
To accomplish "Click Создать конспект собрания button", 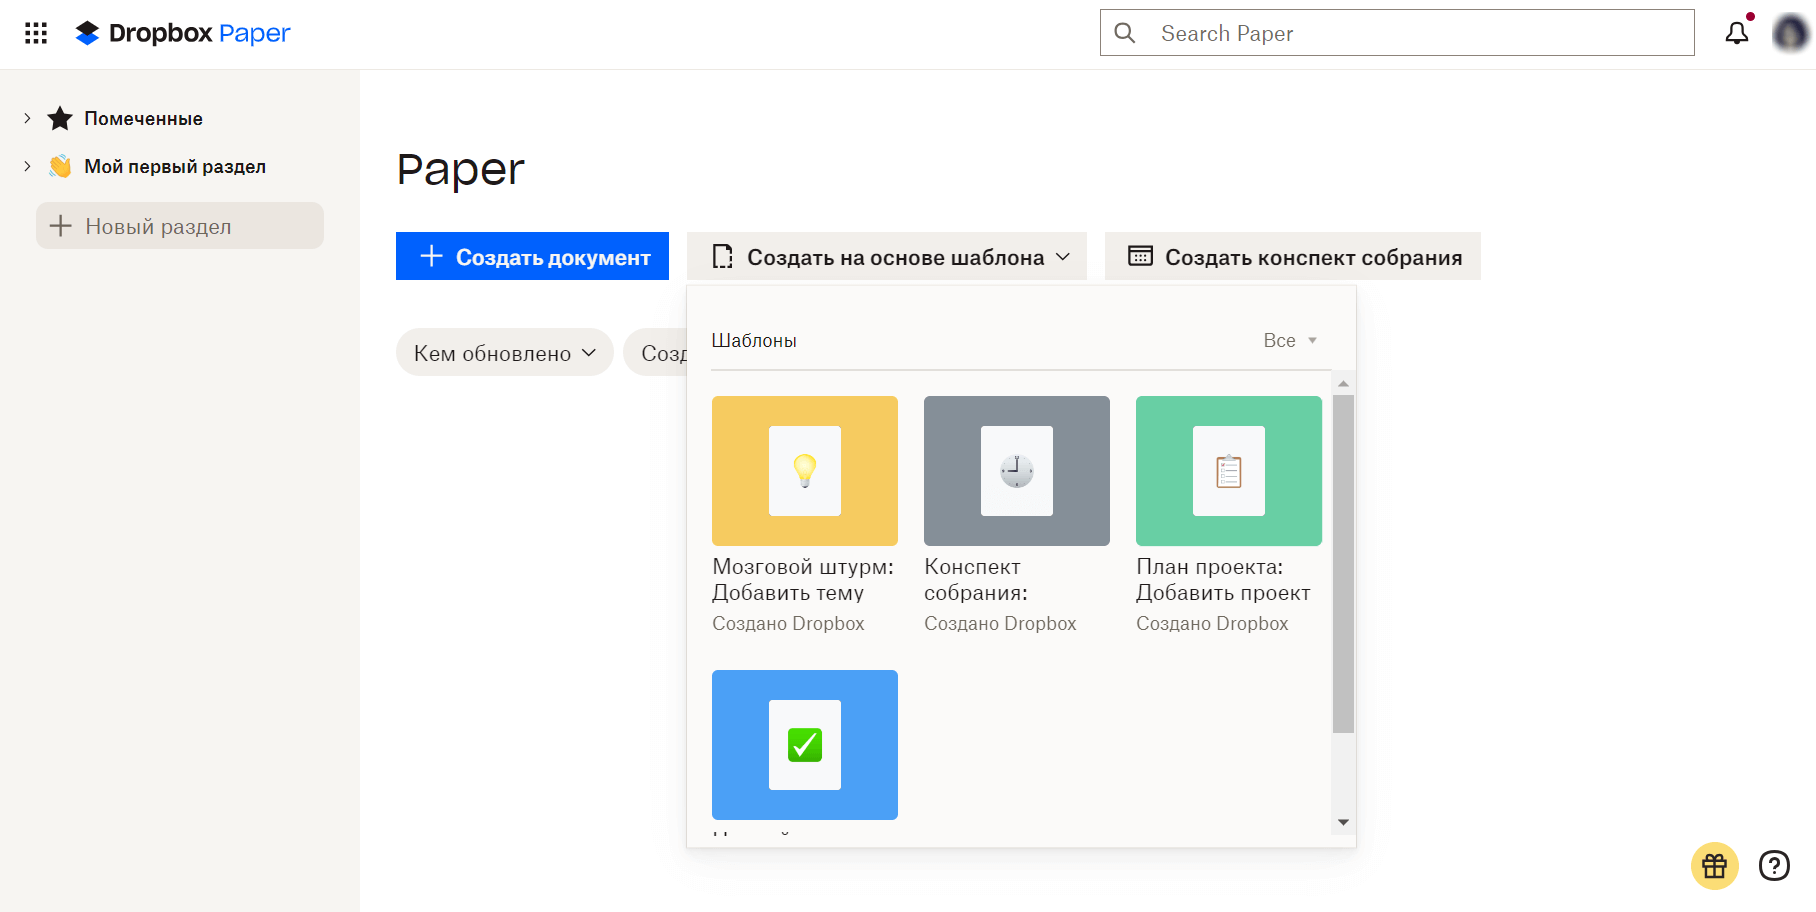I will pyautogui.click(x=1293, y=256).
